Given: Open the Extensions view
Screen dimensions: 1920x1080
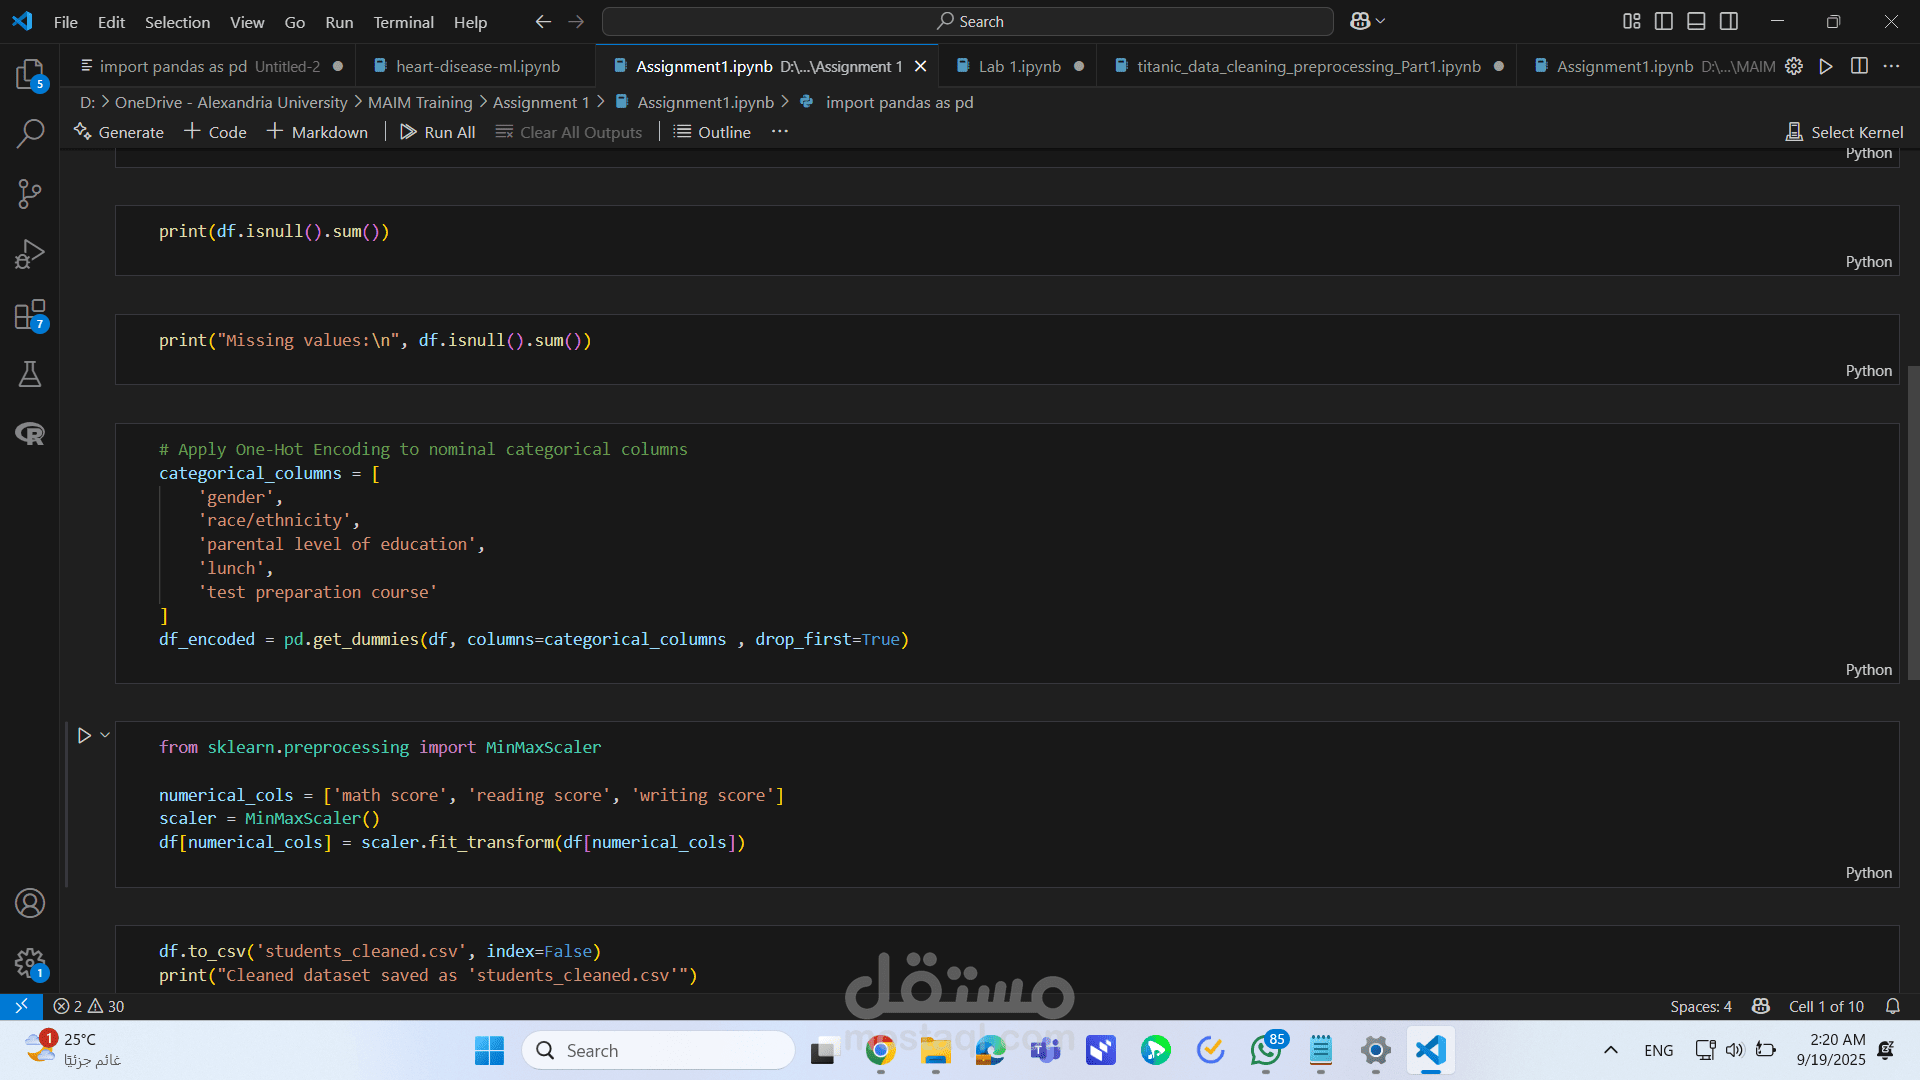Looking at the screenshot, I should tap(30, 315).
